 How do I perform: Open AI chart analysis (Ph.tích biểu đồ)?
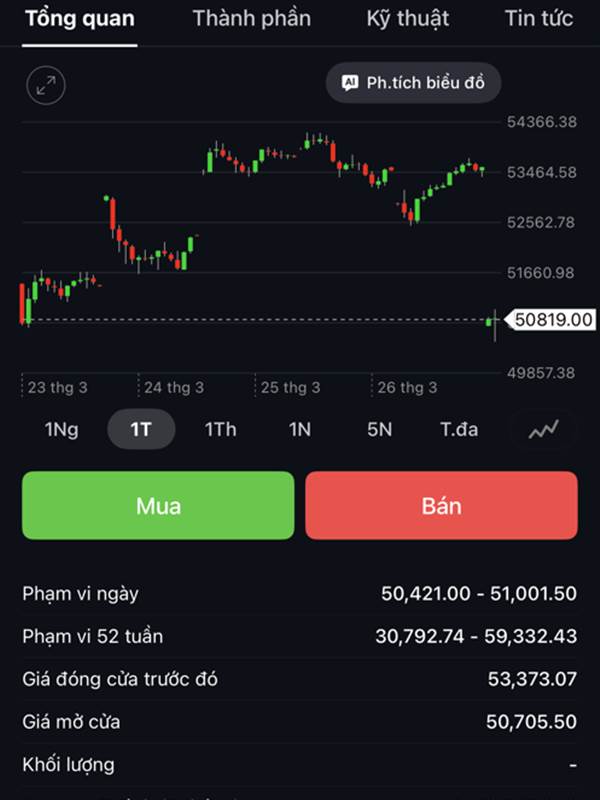coord(413,83)
